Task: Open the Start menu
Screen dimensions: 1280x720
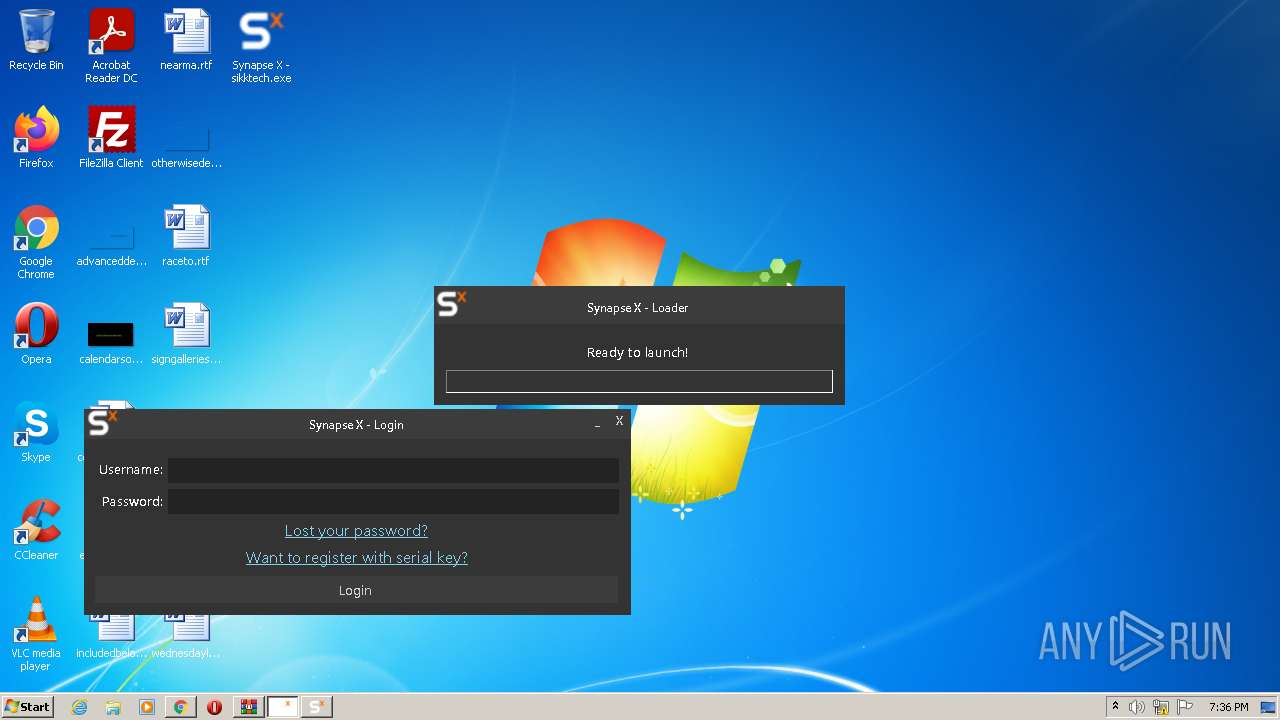Action: coord(28,707)
